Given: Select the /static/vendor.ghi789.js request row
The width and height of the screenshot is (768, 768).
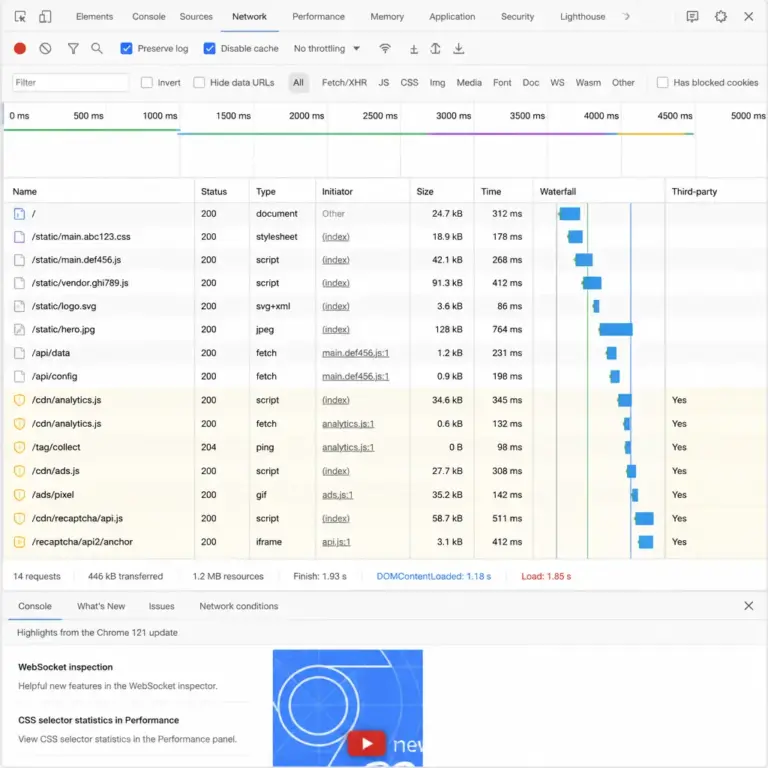Looking at the screenshot, I should click(x=385, y=283).
